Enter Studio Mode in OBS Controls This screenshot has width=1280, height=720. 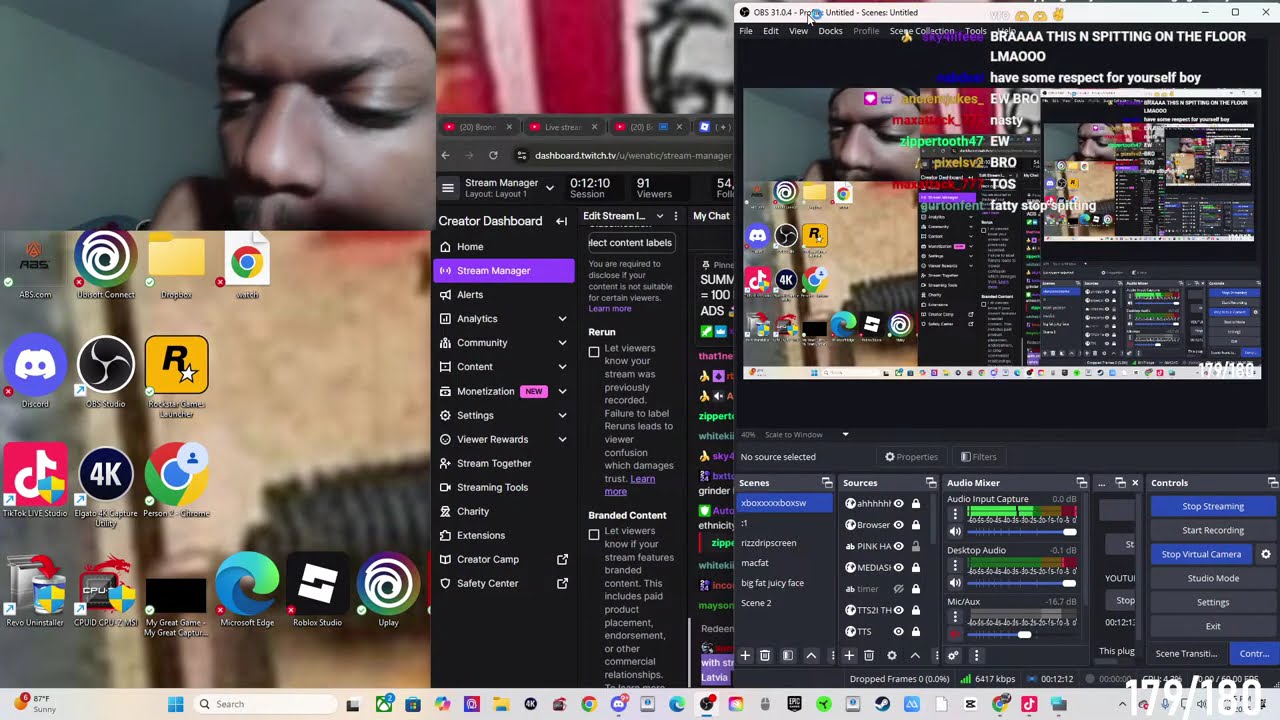point(1213,578)
